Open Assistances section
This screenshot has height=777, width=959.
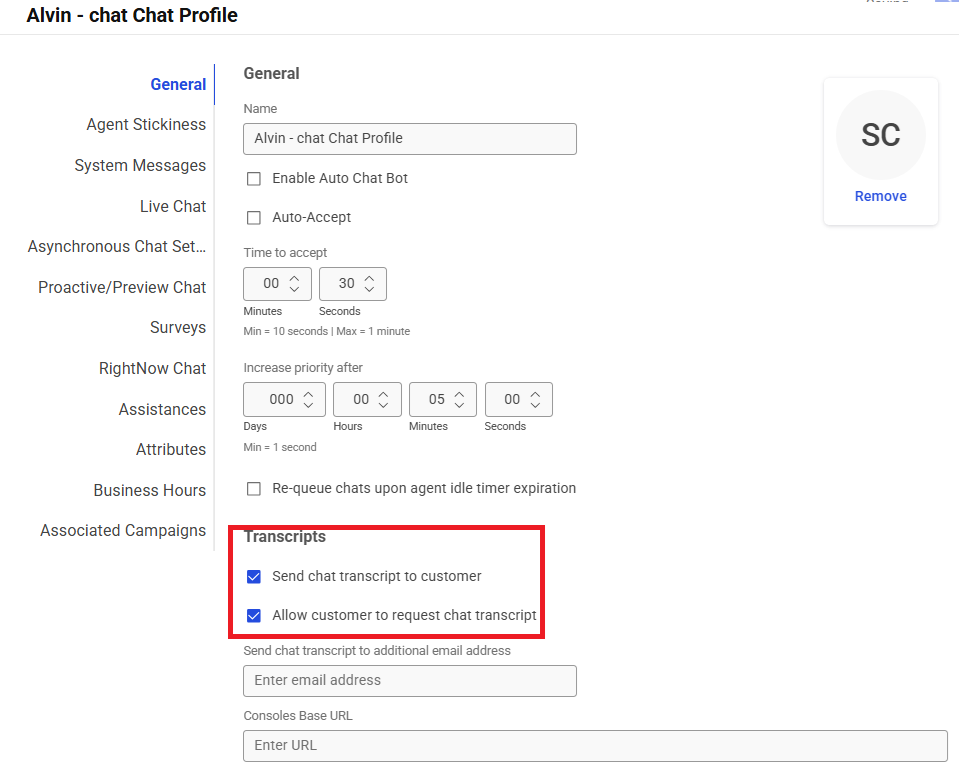click(x=162, y=409)
